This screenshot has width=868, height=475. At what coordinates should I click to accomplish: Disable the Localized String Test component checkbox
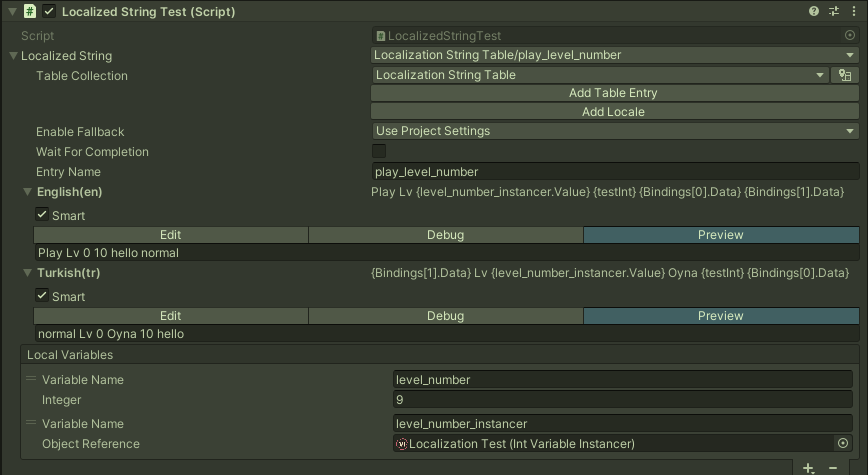coord(49,11)
